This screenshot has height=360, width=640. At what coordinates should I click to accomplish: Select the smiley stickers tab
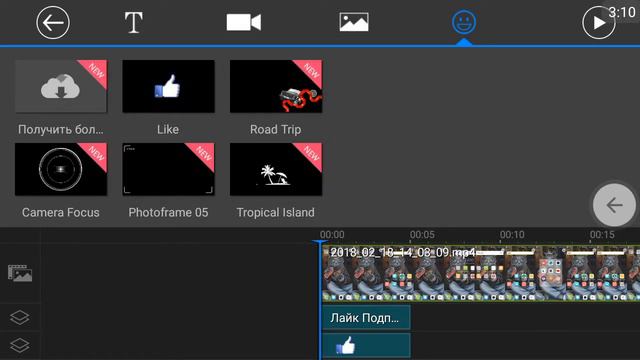click(x=464, y=22)
